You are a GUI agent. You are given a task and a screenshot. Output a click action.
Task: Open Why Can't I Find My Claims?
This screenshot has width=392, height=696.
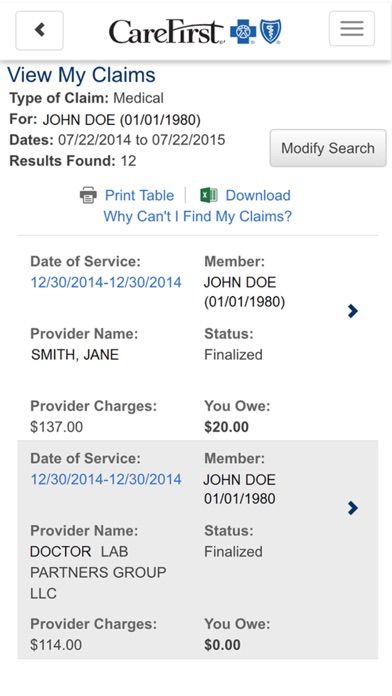pos(198,217)
